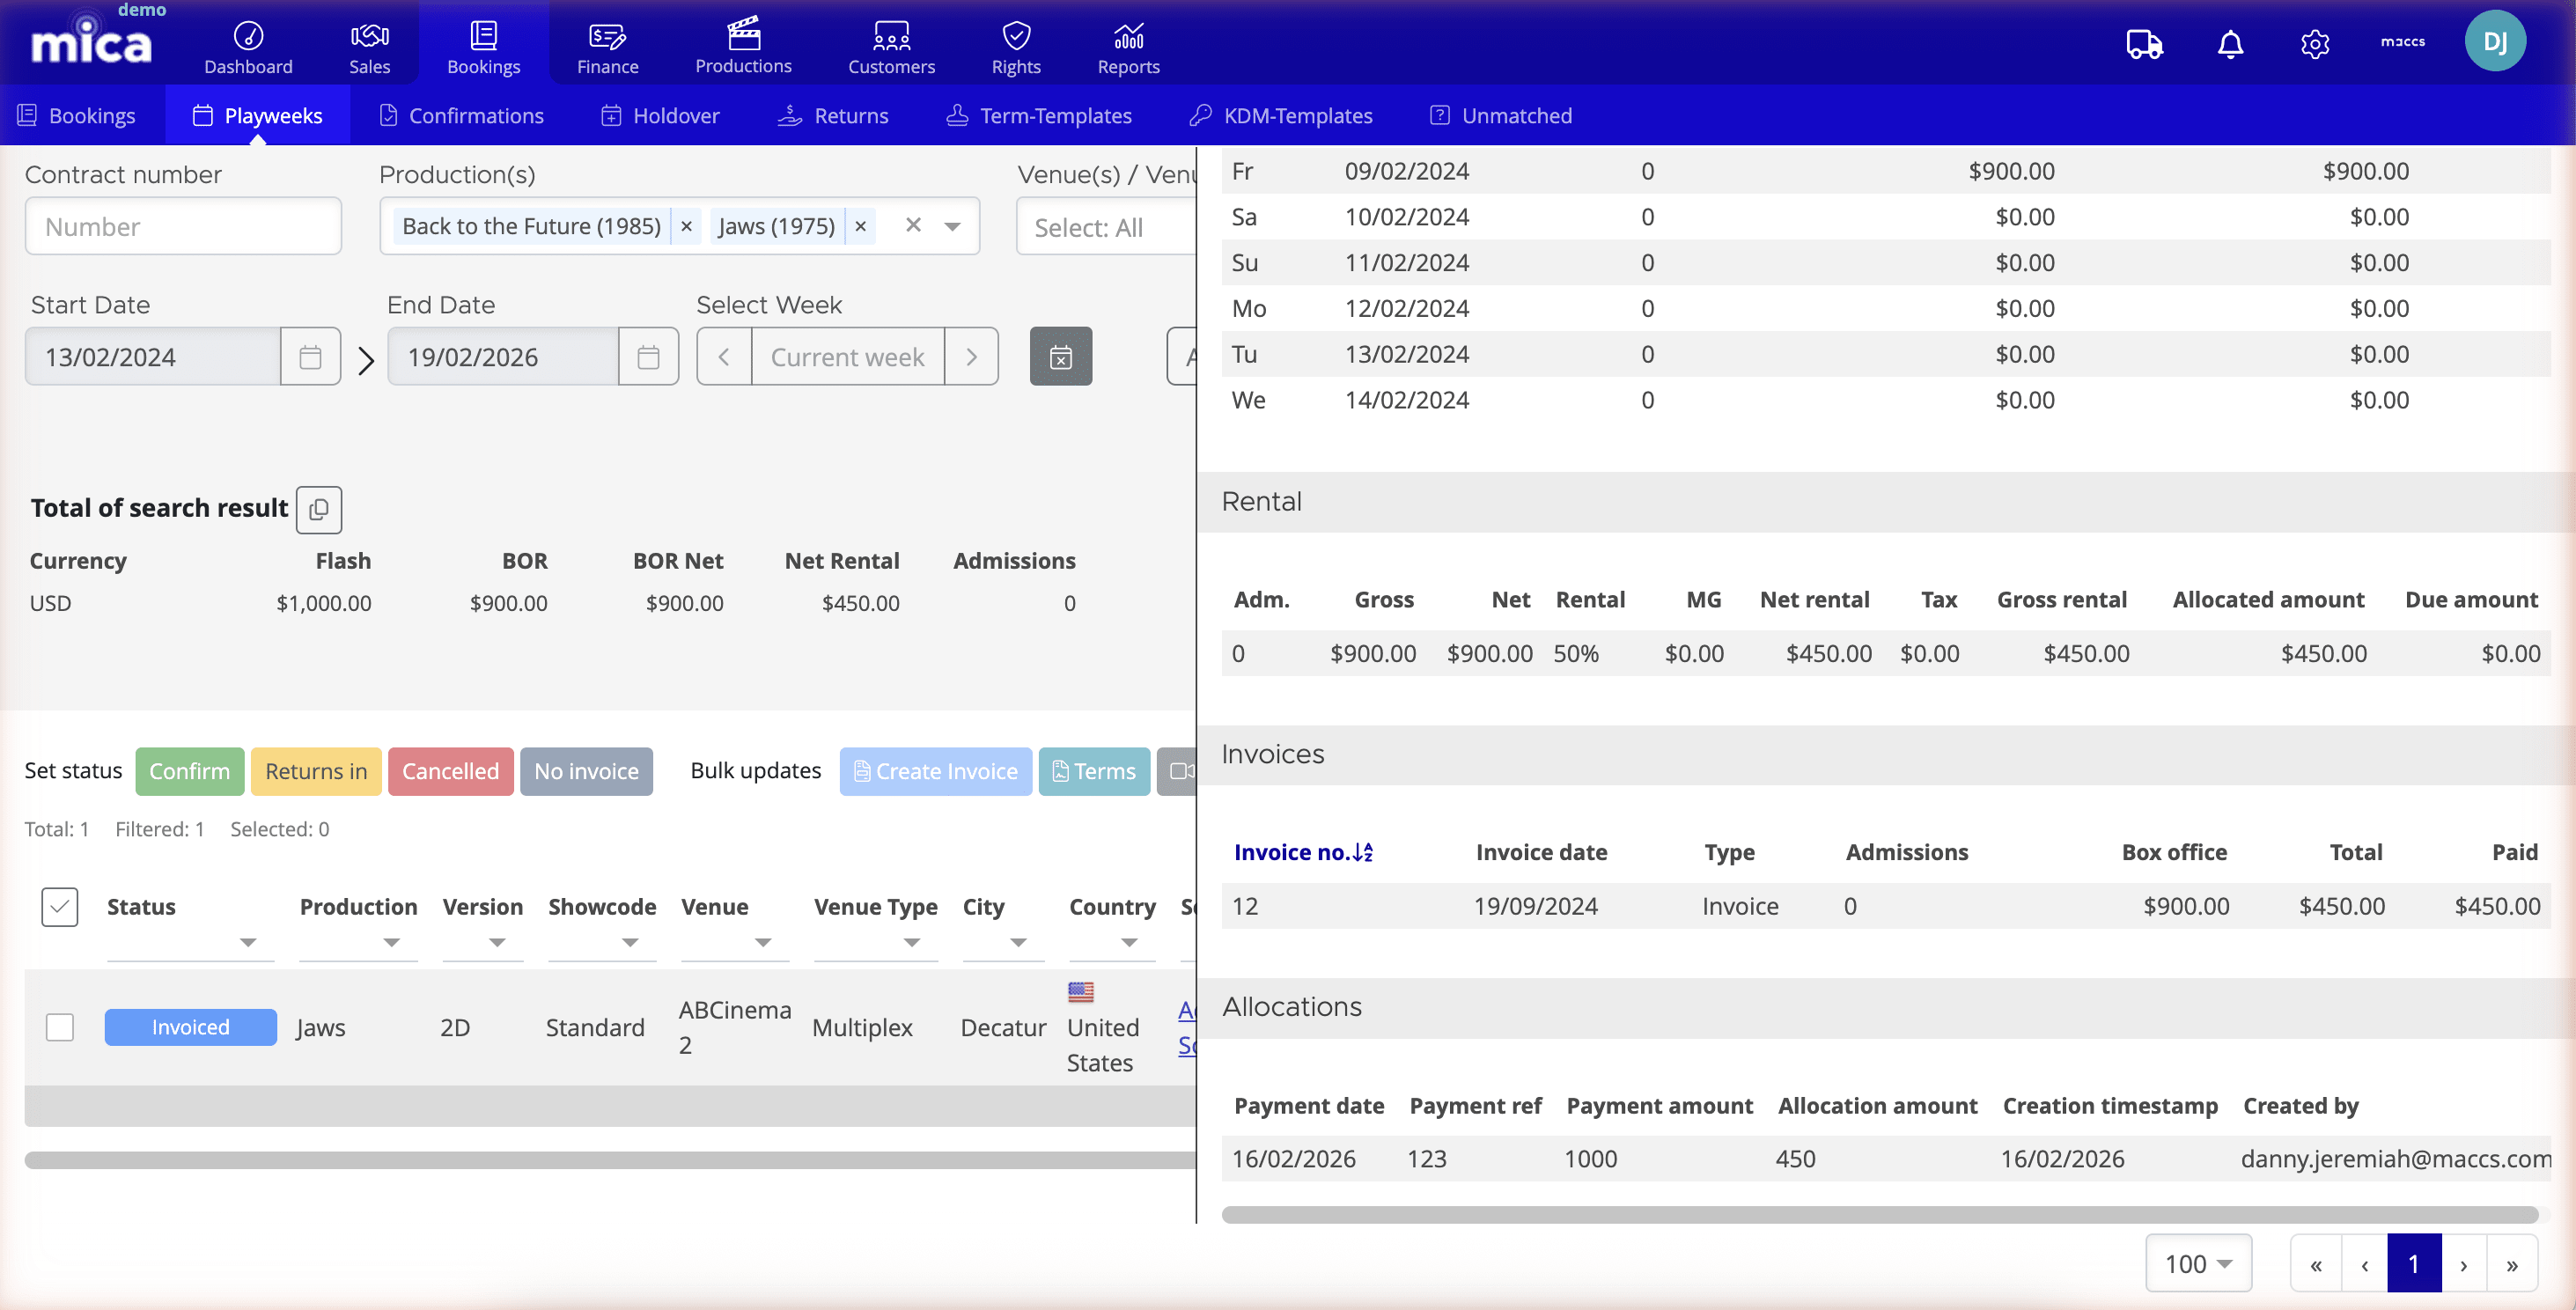Open the Productions module
The image size is (2576, 1310).
(743, 45)
